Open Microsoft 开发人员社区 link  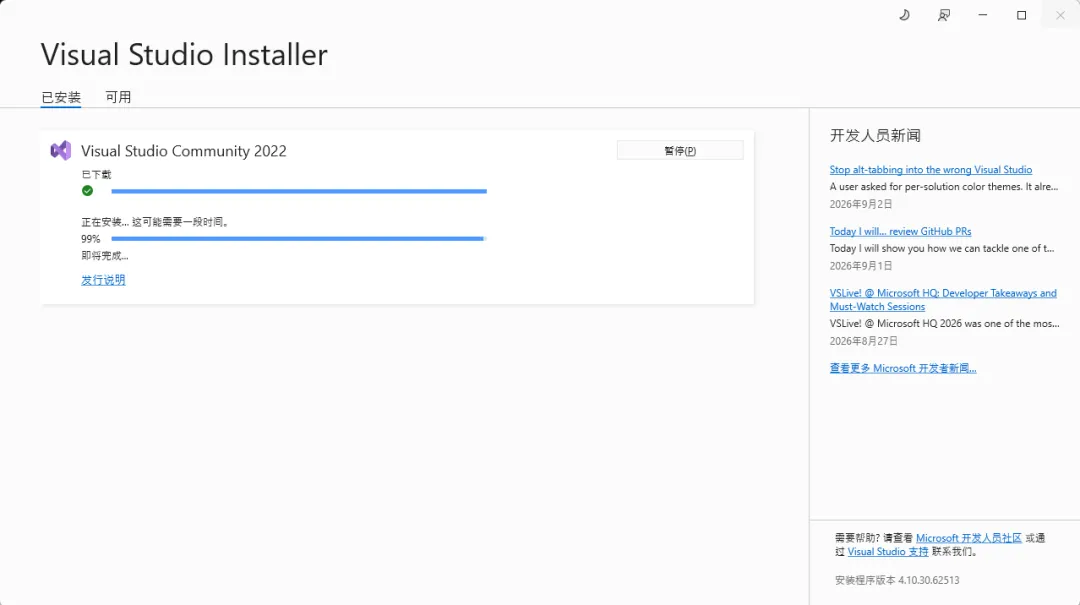[x=968, y=538]
